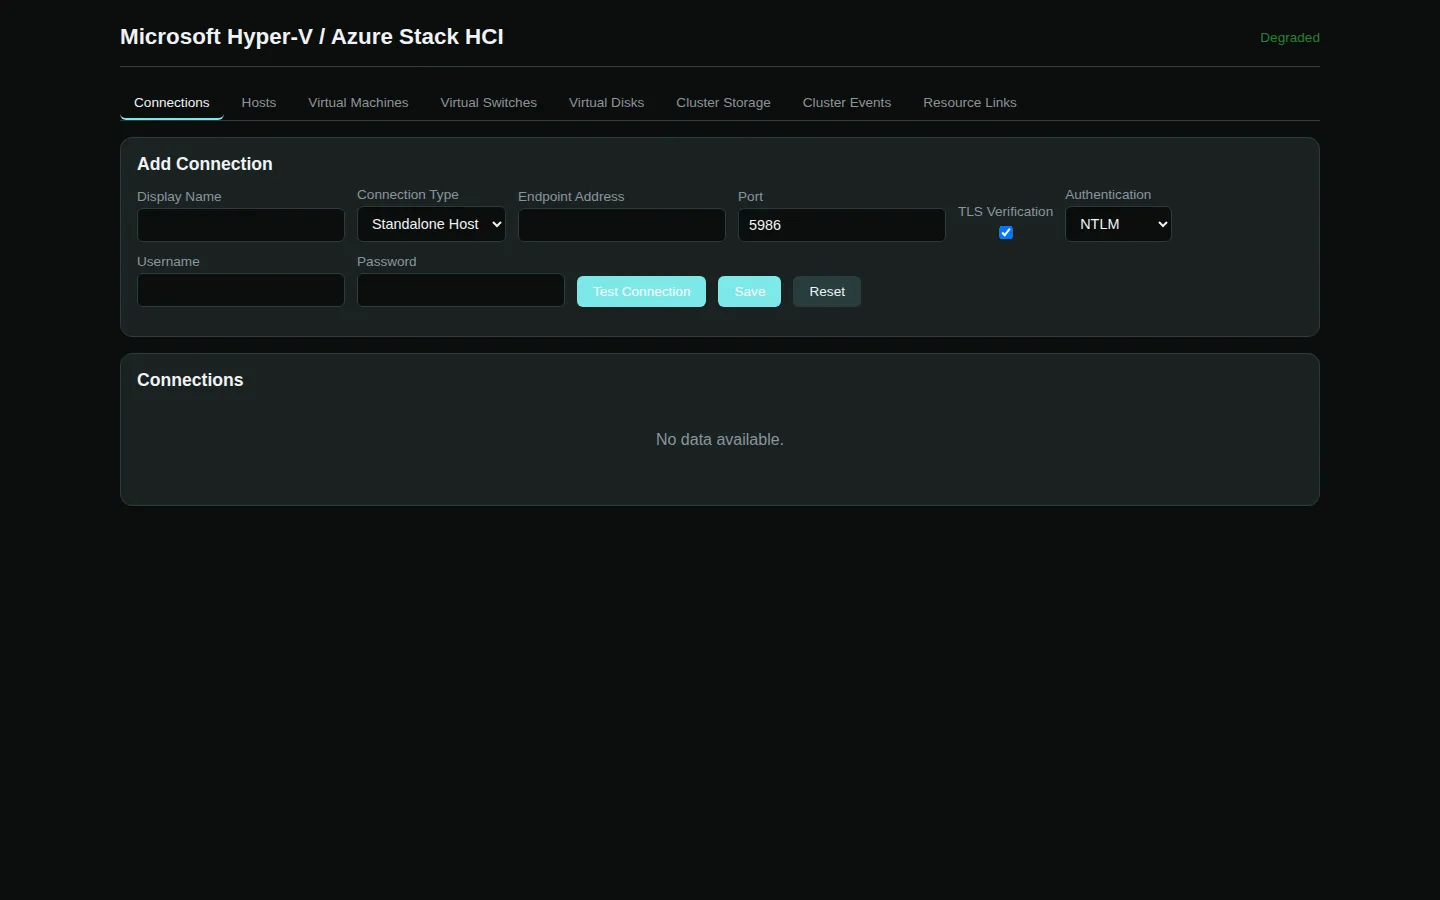Select the Virtual Switches tab
This screenshot has height=900, width=1440.
point(489,103)
